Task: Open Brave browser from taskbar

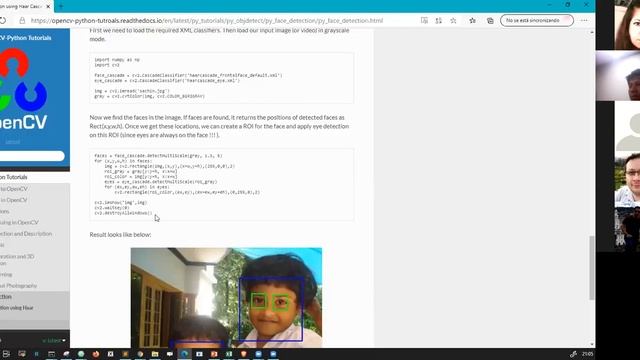Action: (x=244, y=354)
